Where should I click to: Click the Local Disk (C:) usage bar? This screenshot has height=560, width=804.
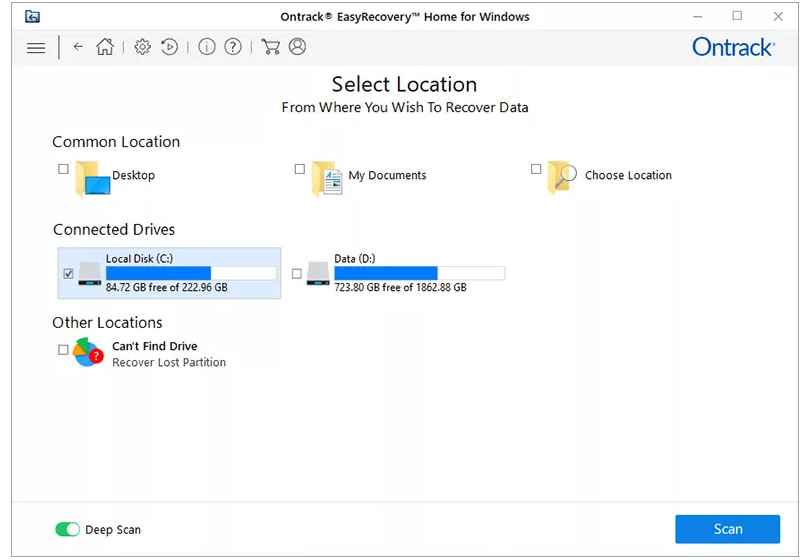[x=191, y=273]
